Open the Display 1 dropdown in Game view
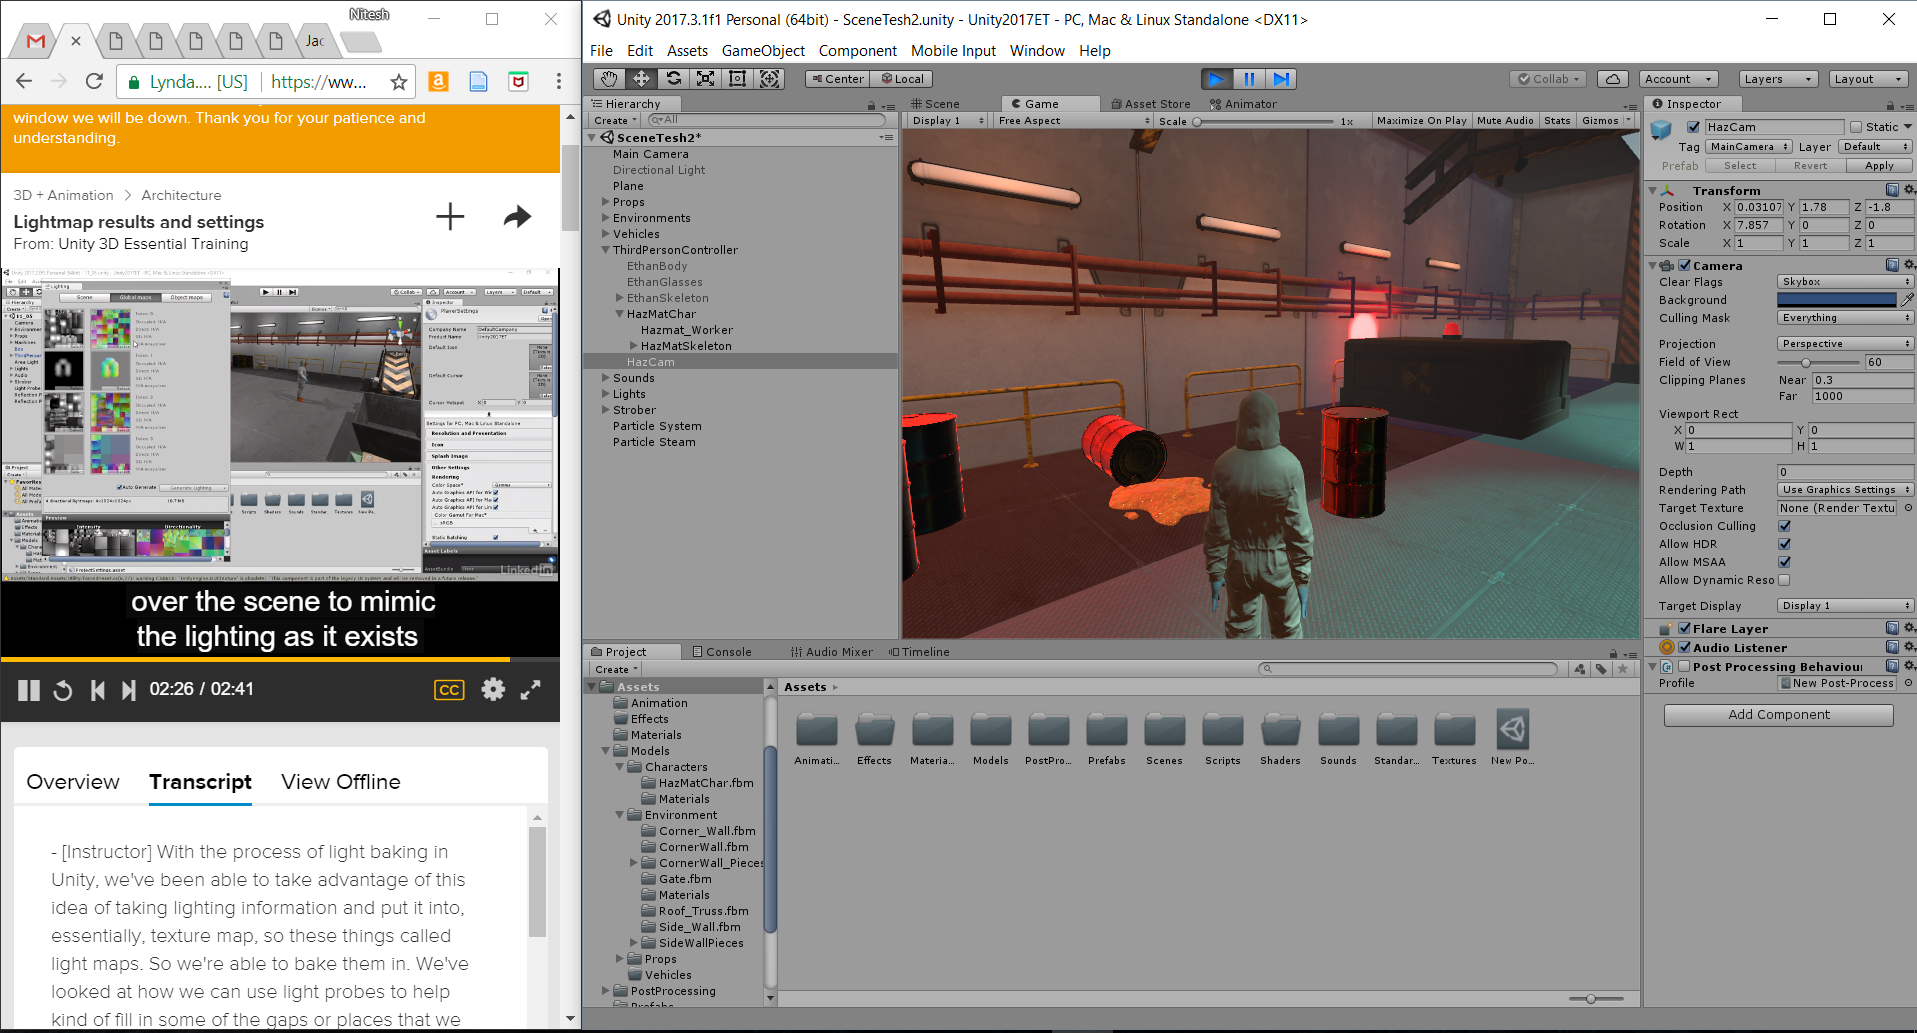Image resolution: width=1917 pixels, height=1033 pixels. click(x=948, y=121)
